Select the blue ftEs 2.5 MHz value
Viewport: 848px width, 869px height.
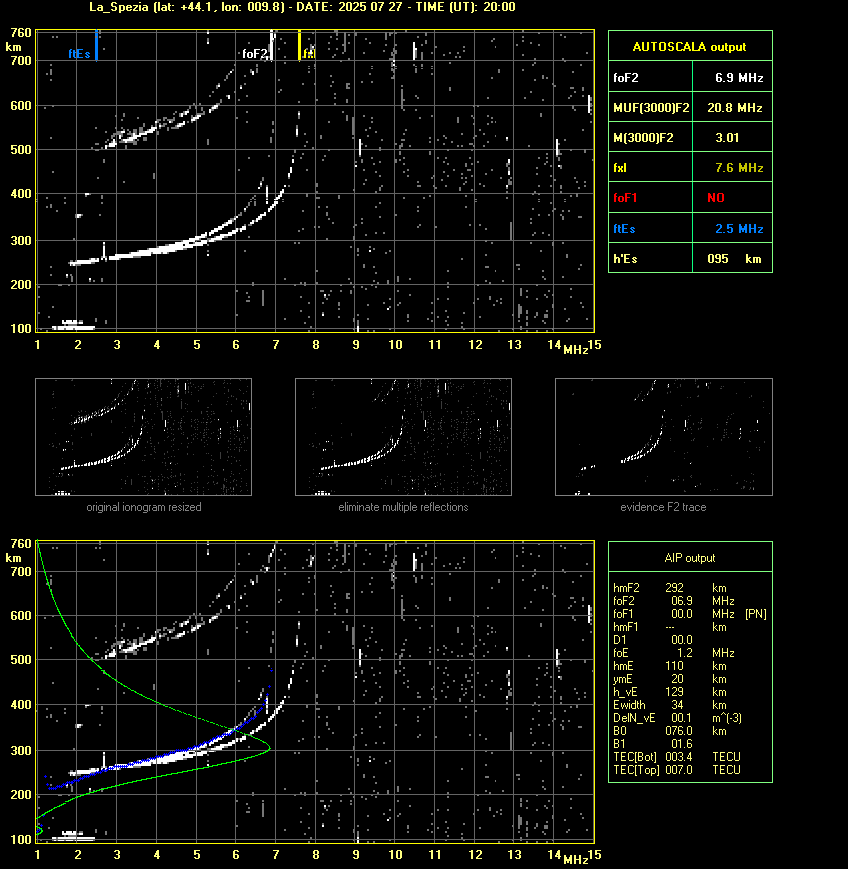pos(739,228)
